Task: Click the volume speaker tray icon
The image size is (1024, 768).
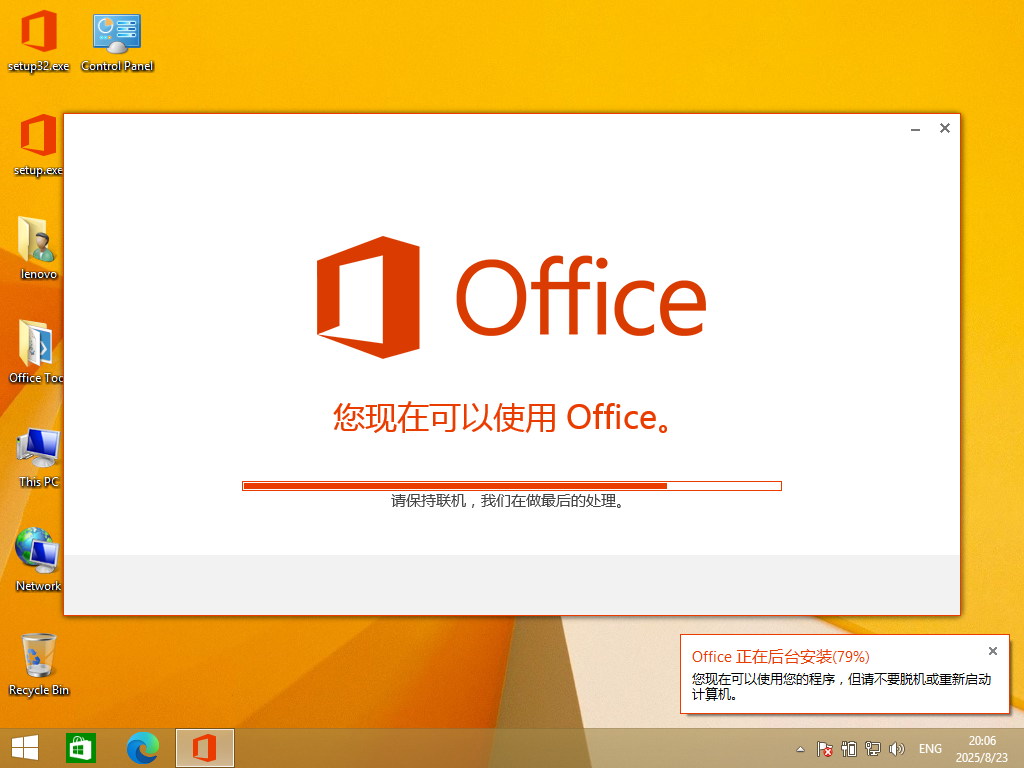Action: click(x=897, y=748)
